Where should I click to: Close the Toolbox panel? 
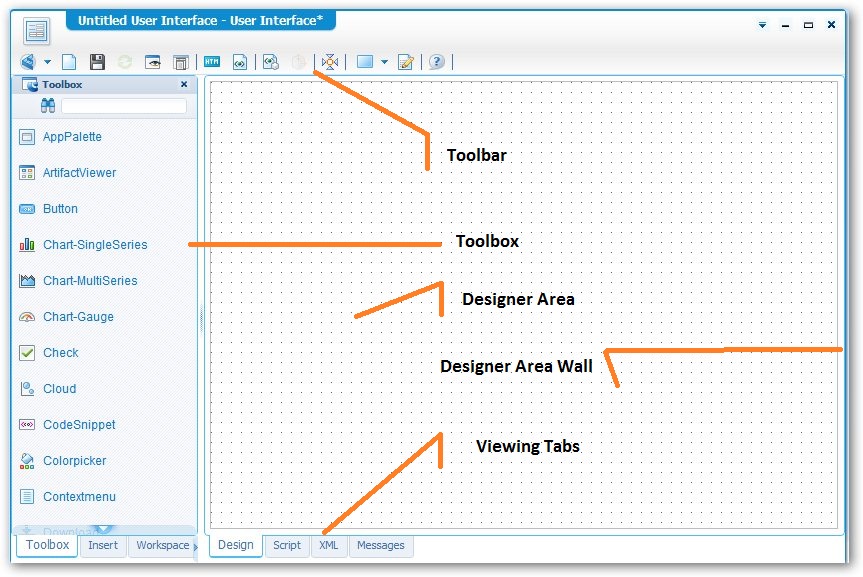tap(184, 85)
